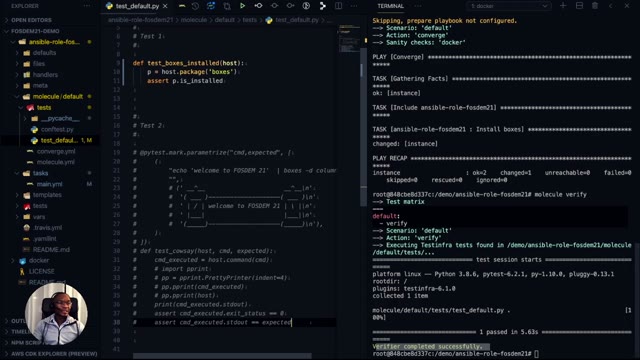Open the .yamllint file

point(44,239)
